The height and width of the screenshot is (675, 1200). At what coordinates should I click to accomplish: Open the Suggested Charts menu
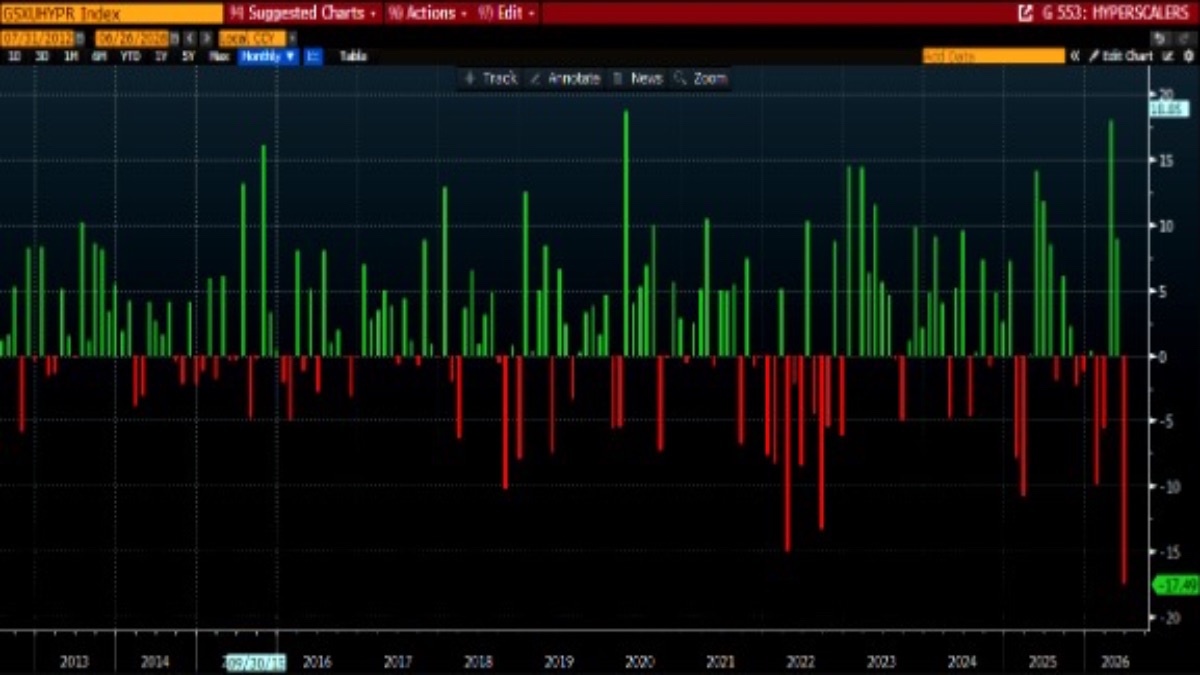[x=303, y=13]
